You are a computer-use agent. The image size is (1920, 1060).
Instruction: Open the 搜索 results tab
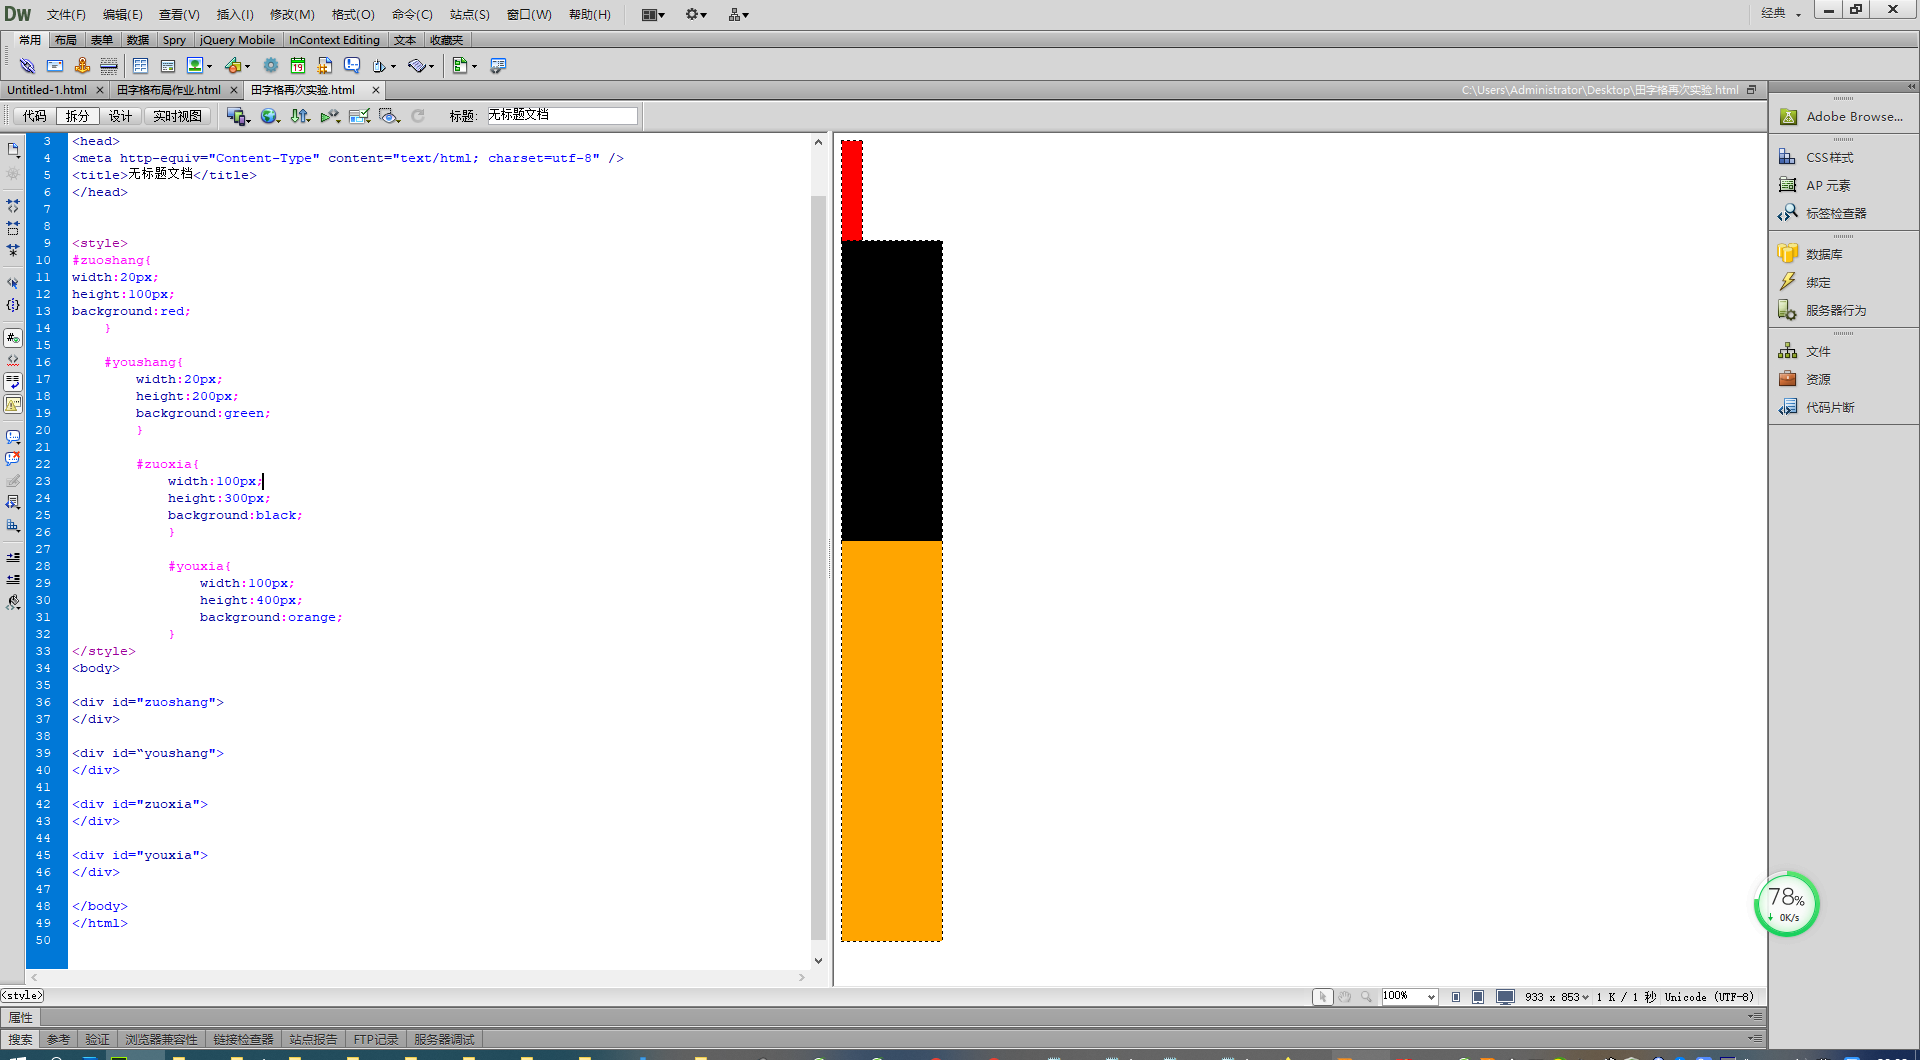(x=20, y=1039)
